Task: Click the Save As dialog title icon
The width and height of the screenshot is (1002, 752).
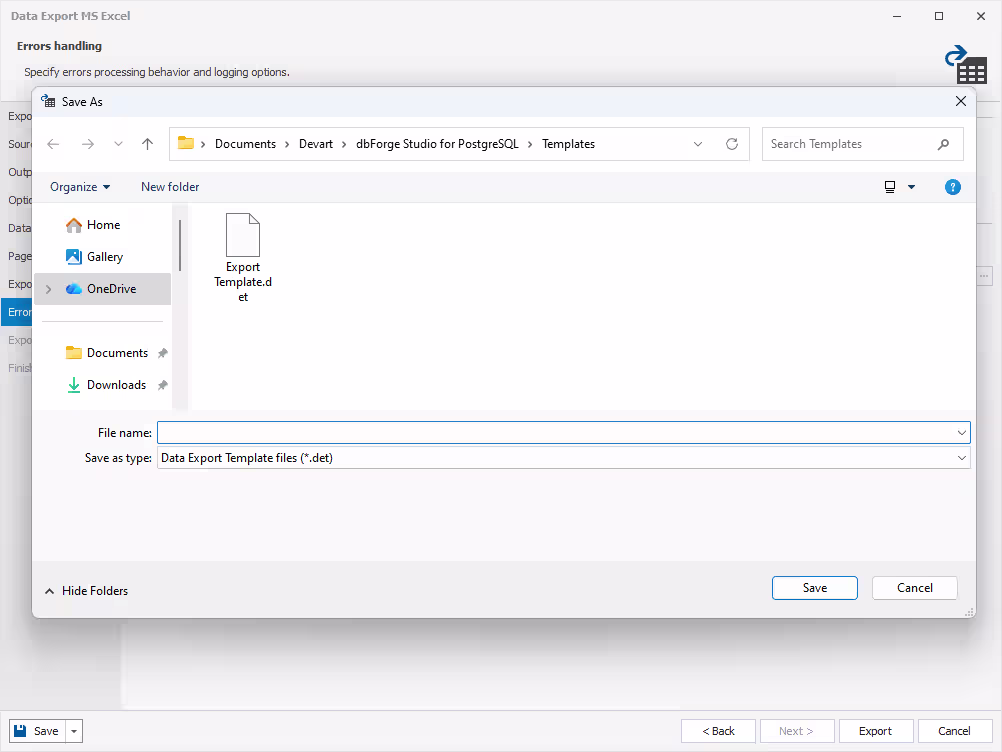Action: pyautogui.click(x=48, y=101)
